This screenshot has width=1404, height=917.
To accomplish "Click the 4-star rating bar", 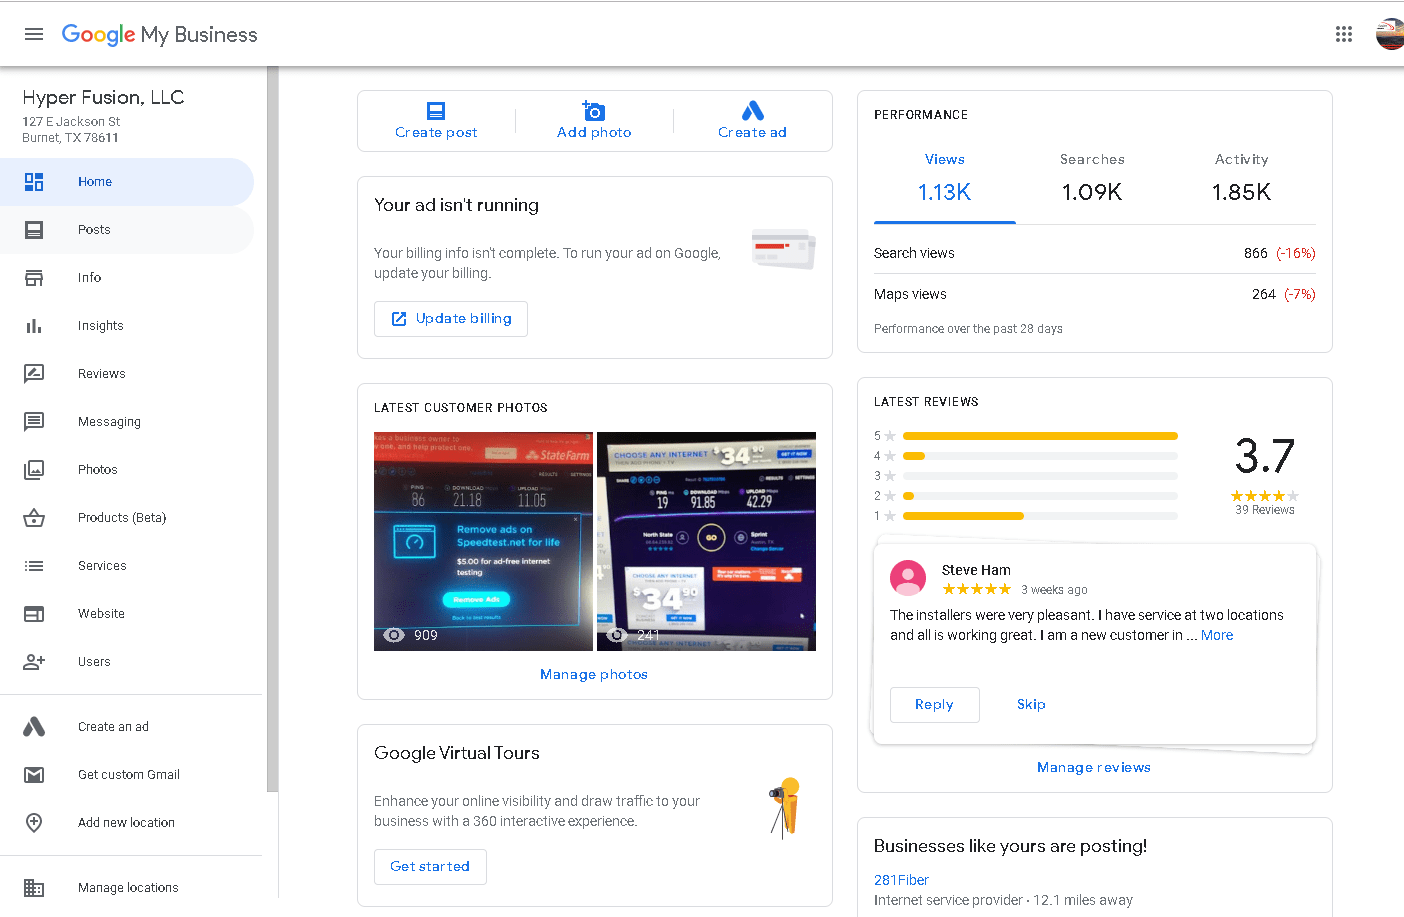I will coord(1040,456).
